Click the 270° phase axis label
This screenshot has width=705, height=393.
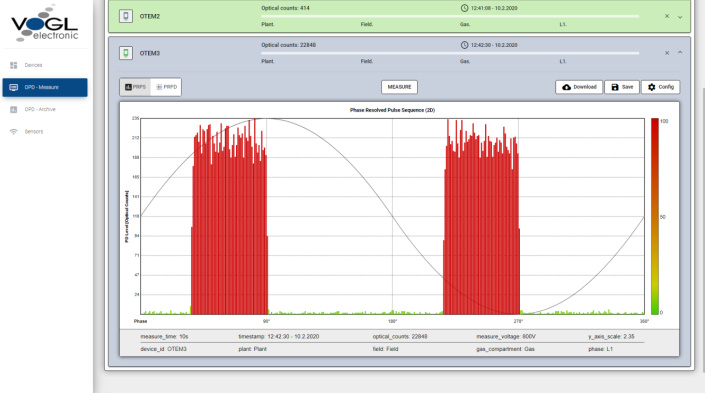[518, 322]
